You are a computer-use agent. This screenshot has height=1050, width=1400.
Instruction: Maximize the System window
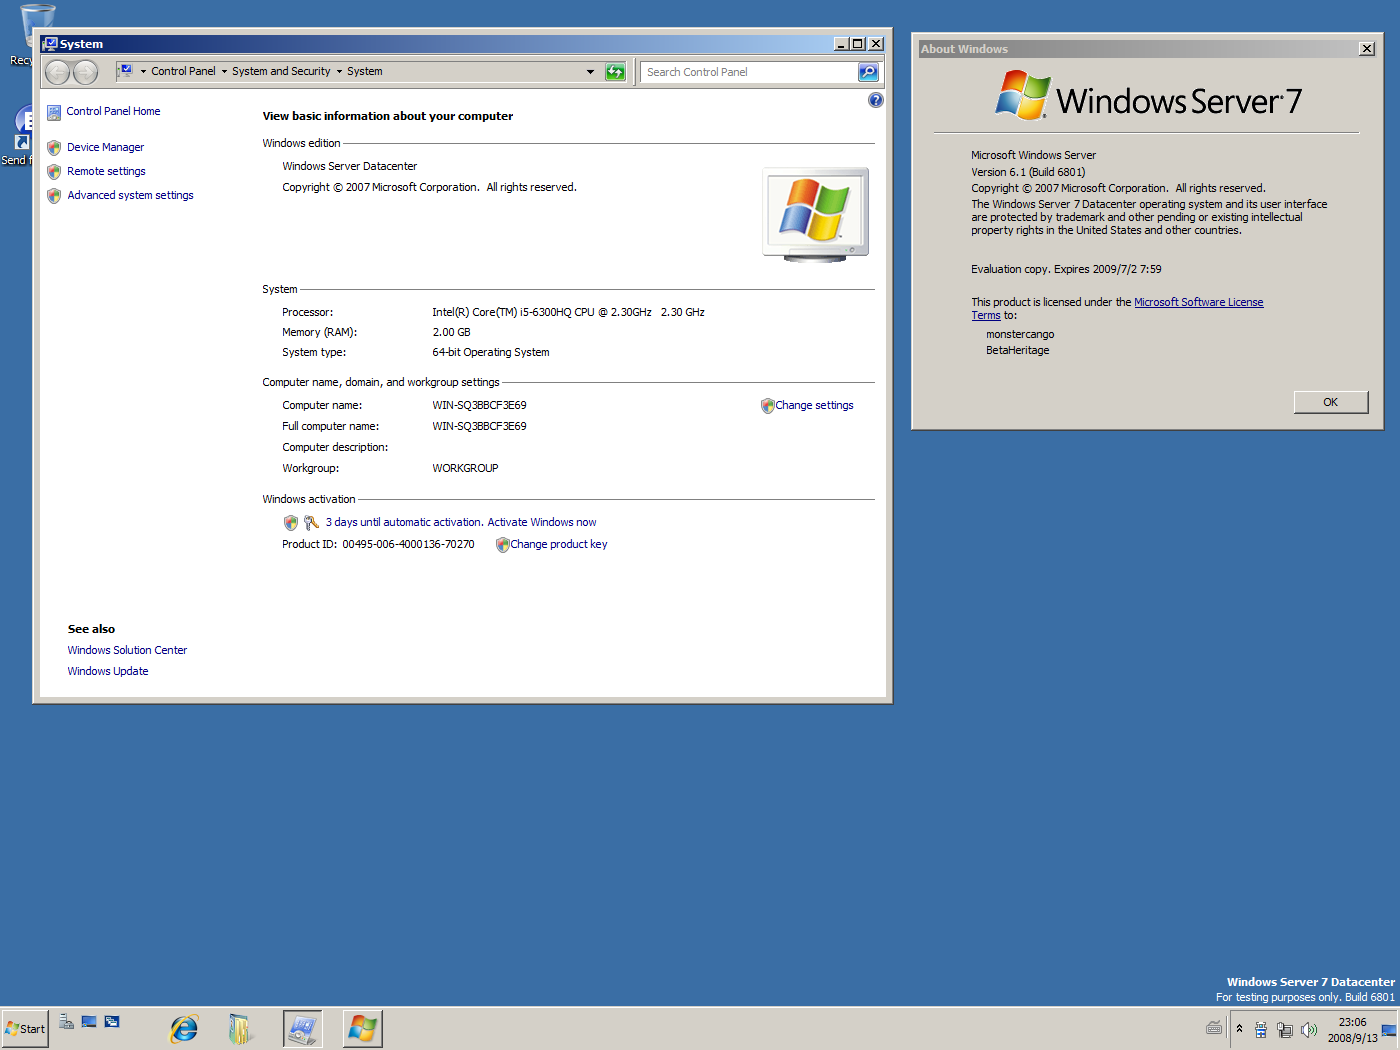click(x=858, y=44)
